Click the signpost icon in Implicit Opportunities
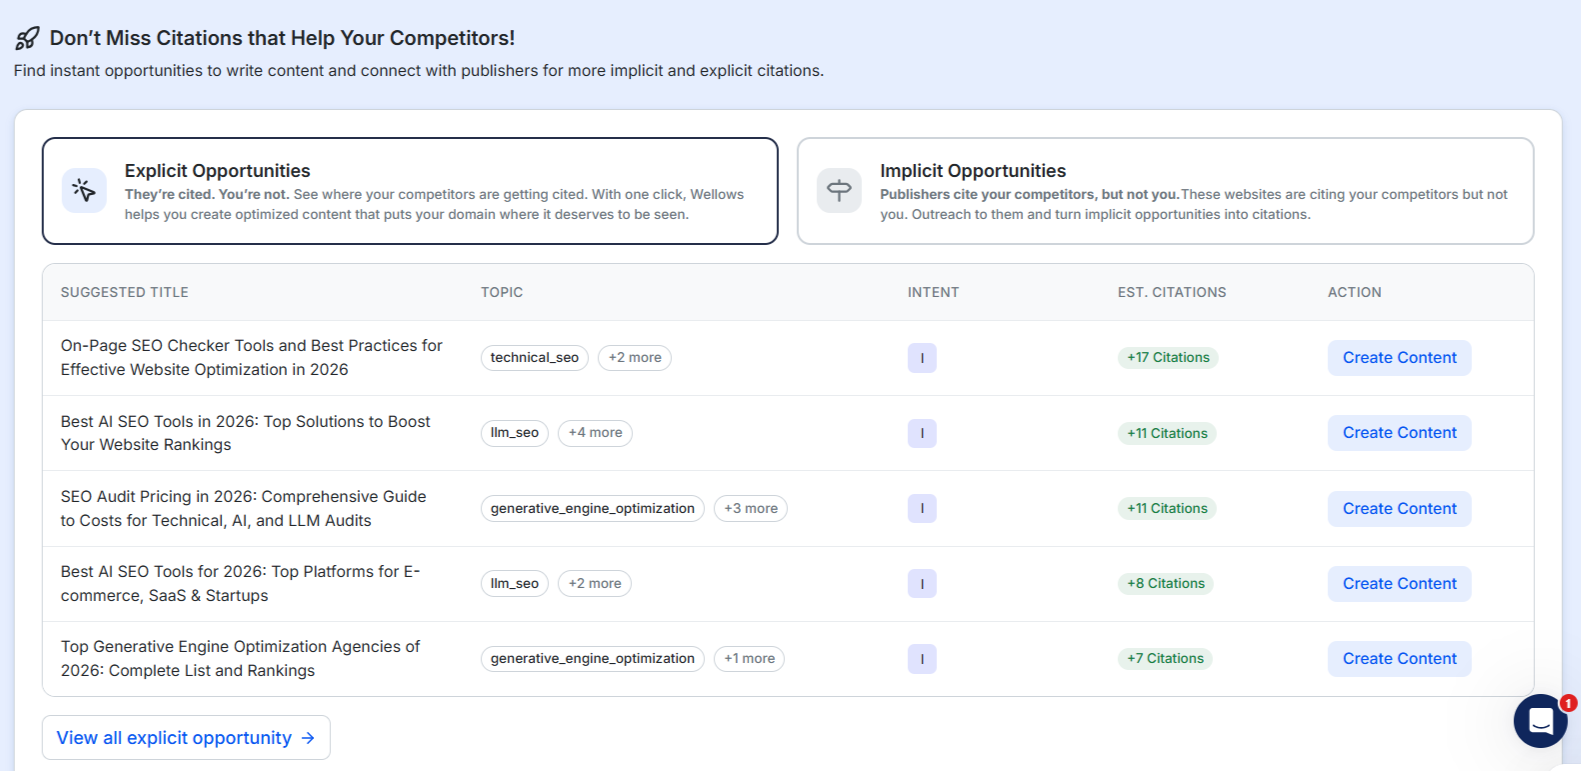1581x771 pixels. [839, 191]
